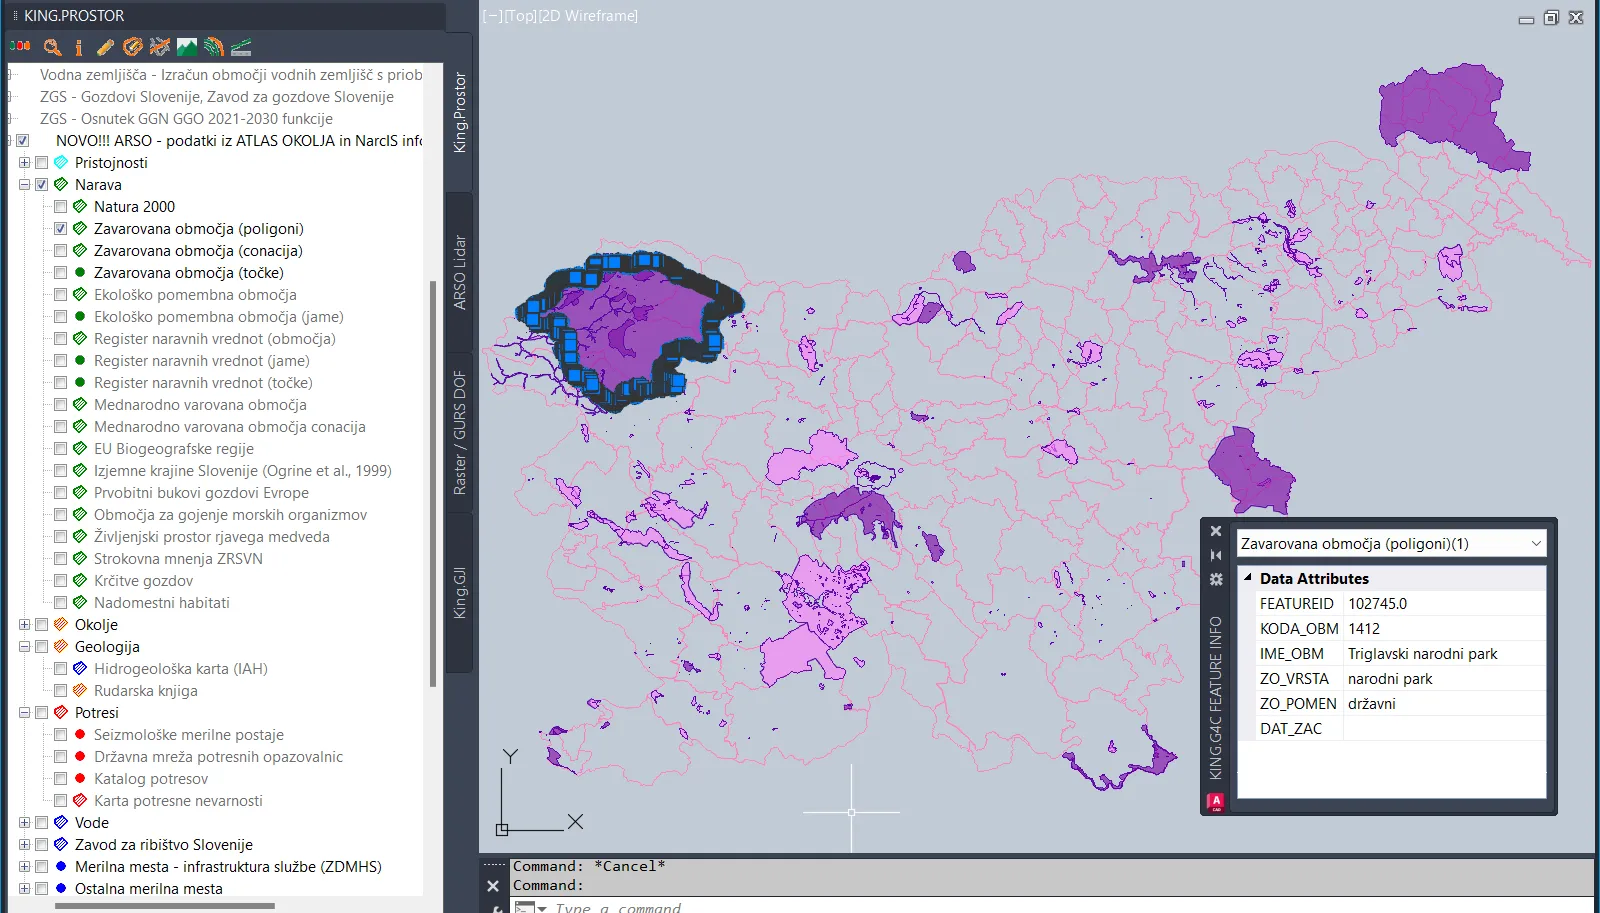Expand the Okolje tree group
The width and height of the screenshot is (1600, 913).
(24, 625)
